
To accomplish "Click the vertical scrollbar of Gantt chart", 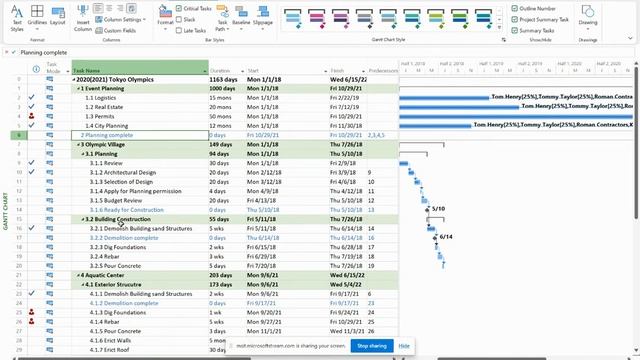I will point(636,143).
